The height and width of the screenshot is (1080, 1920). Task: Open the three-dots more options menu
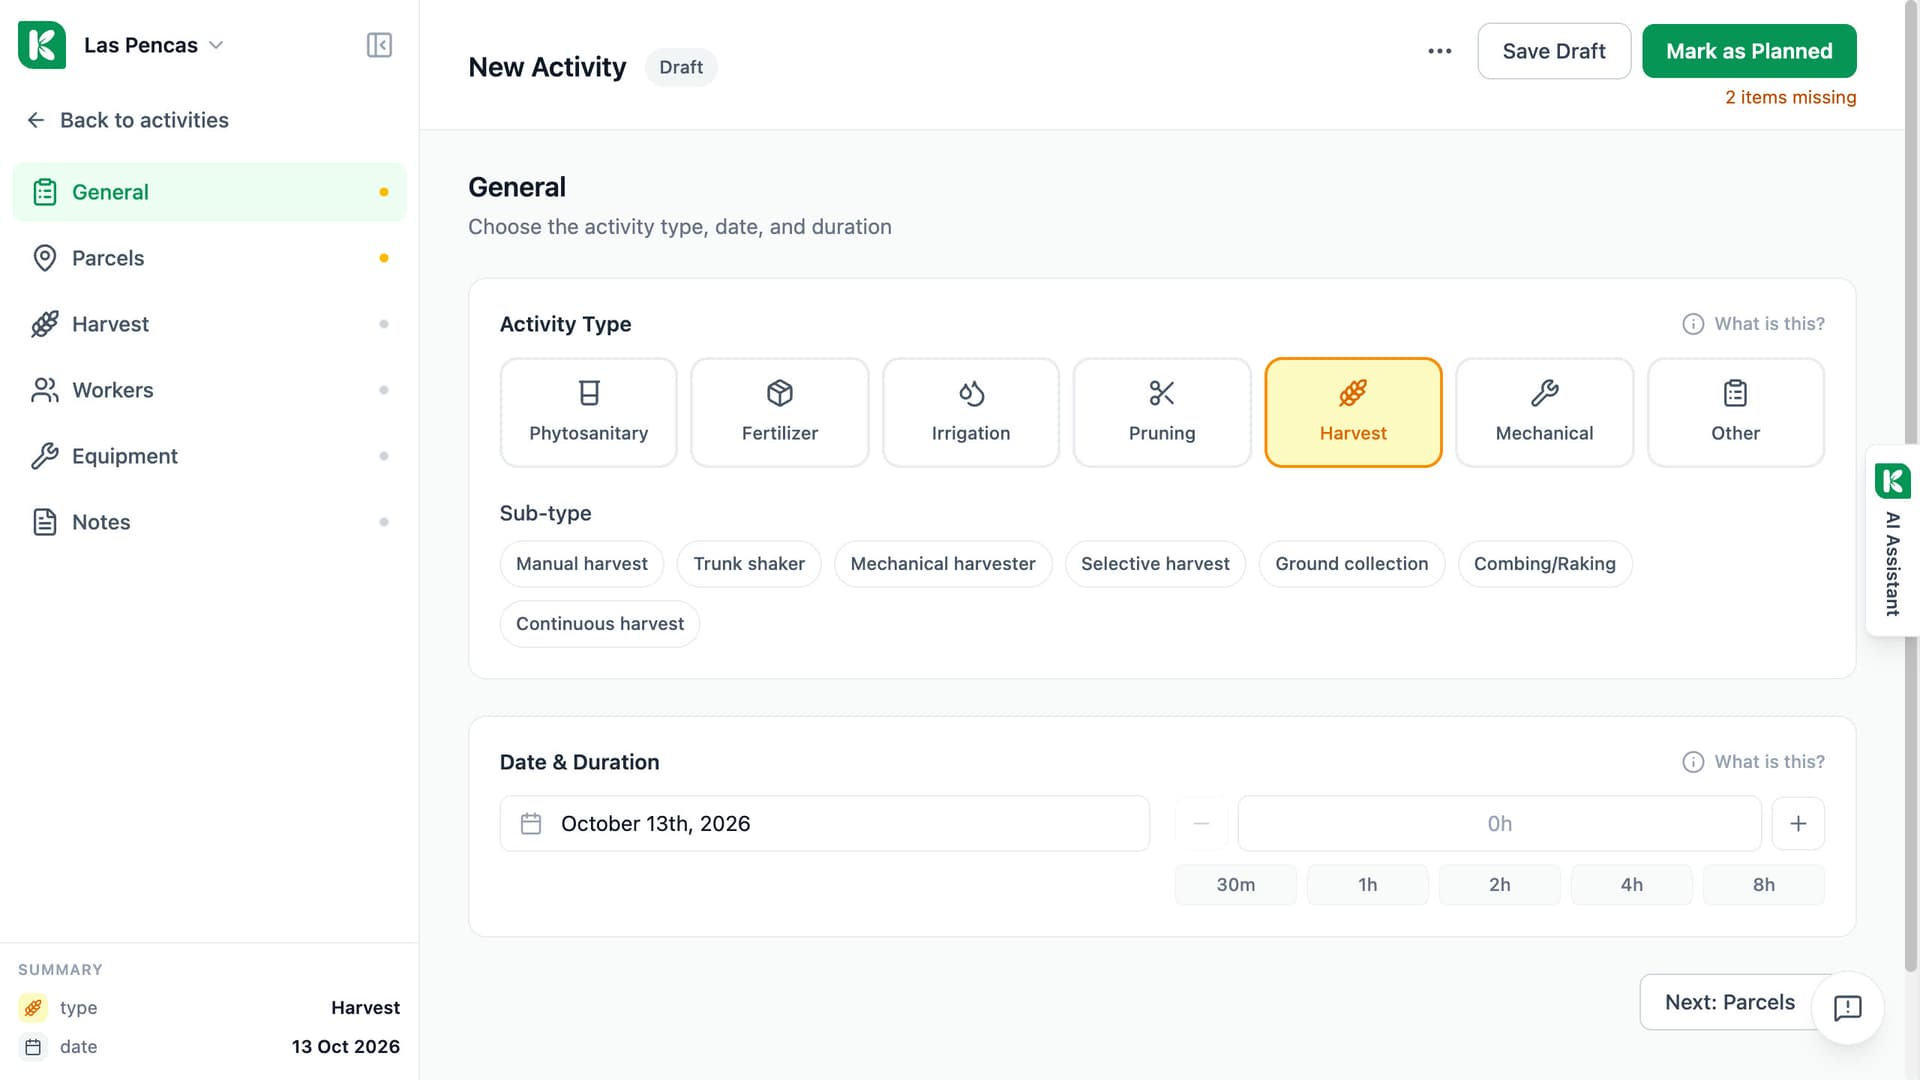coord(1440,51)
